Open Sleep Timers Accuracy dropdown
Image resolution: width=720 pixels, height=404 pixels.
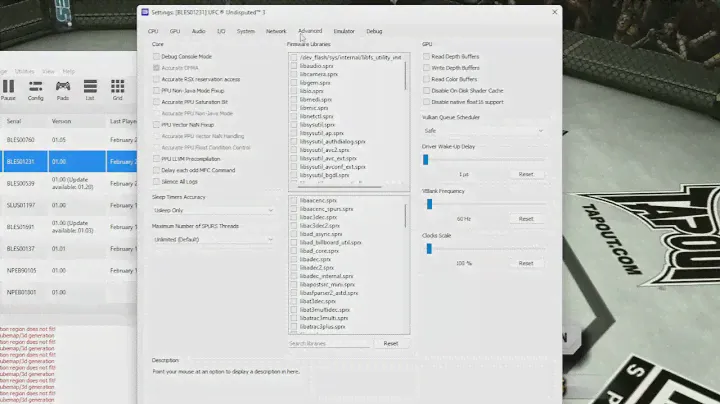coord(213,211)
